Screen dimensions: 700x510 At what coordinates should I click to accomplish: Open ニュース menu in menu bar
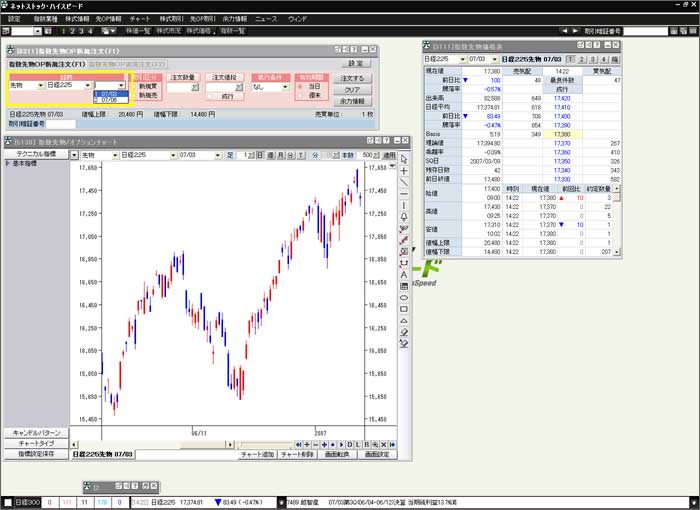tap(266, 19)
